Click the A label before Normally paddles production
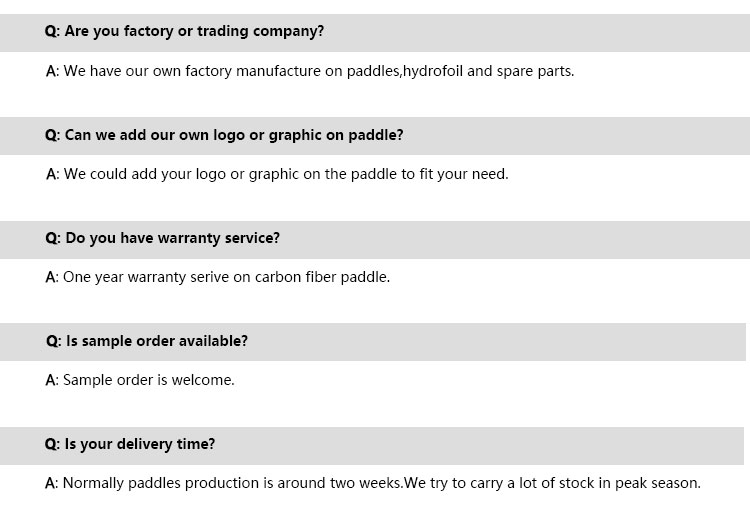Screen dimensions: 750x526 point(52,483)
